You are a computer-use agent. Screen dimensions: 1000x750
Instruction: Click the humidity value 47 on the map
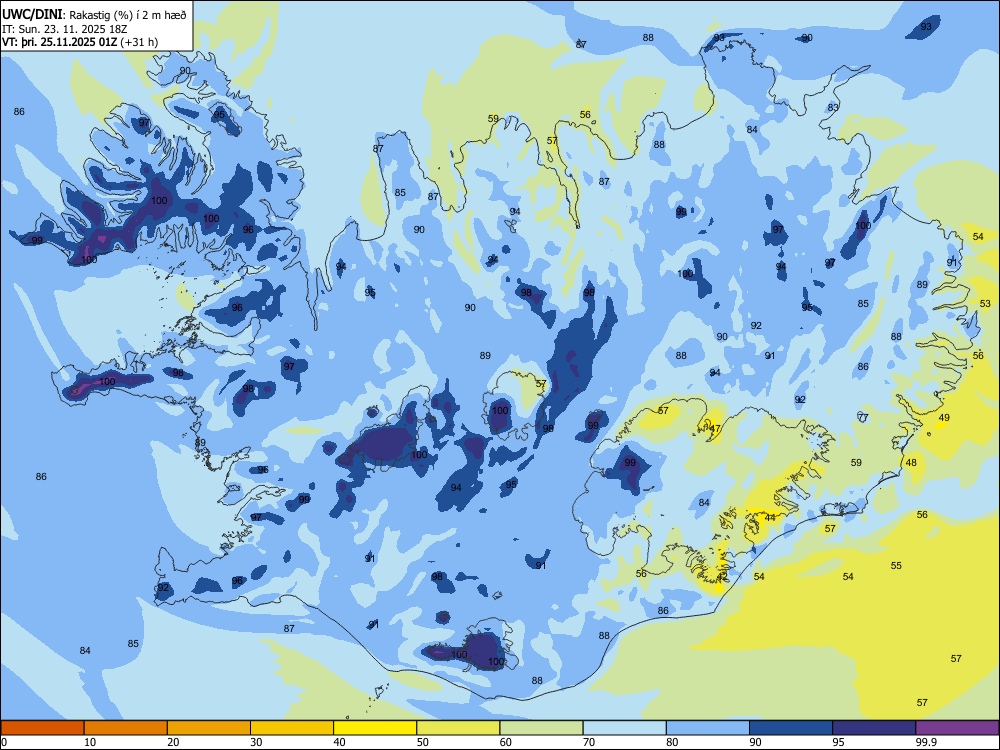(715, 429)
